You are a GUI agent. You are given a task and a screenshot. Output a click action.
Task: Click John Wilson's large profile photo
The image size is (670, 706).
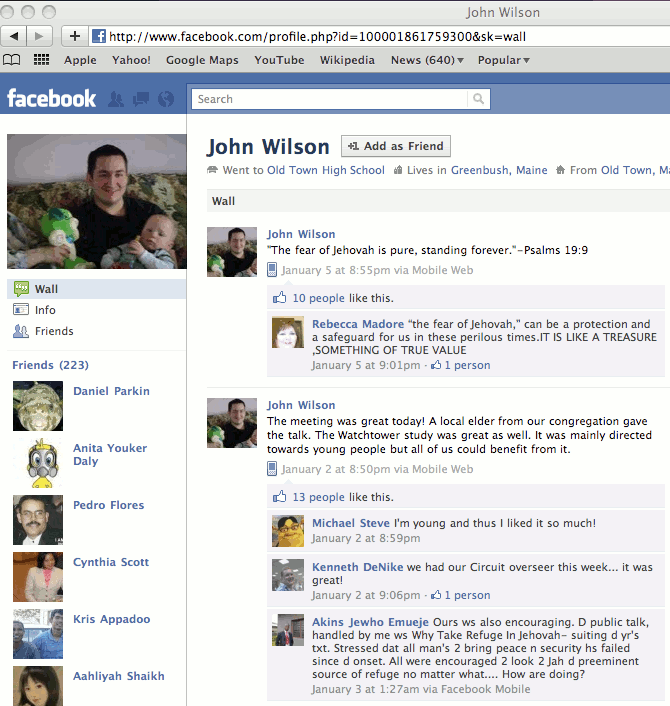97,201
